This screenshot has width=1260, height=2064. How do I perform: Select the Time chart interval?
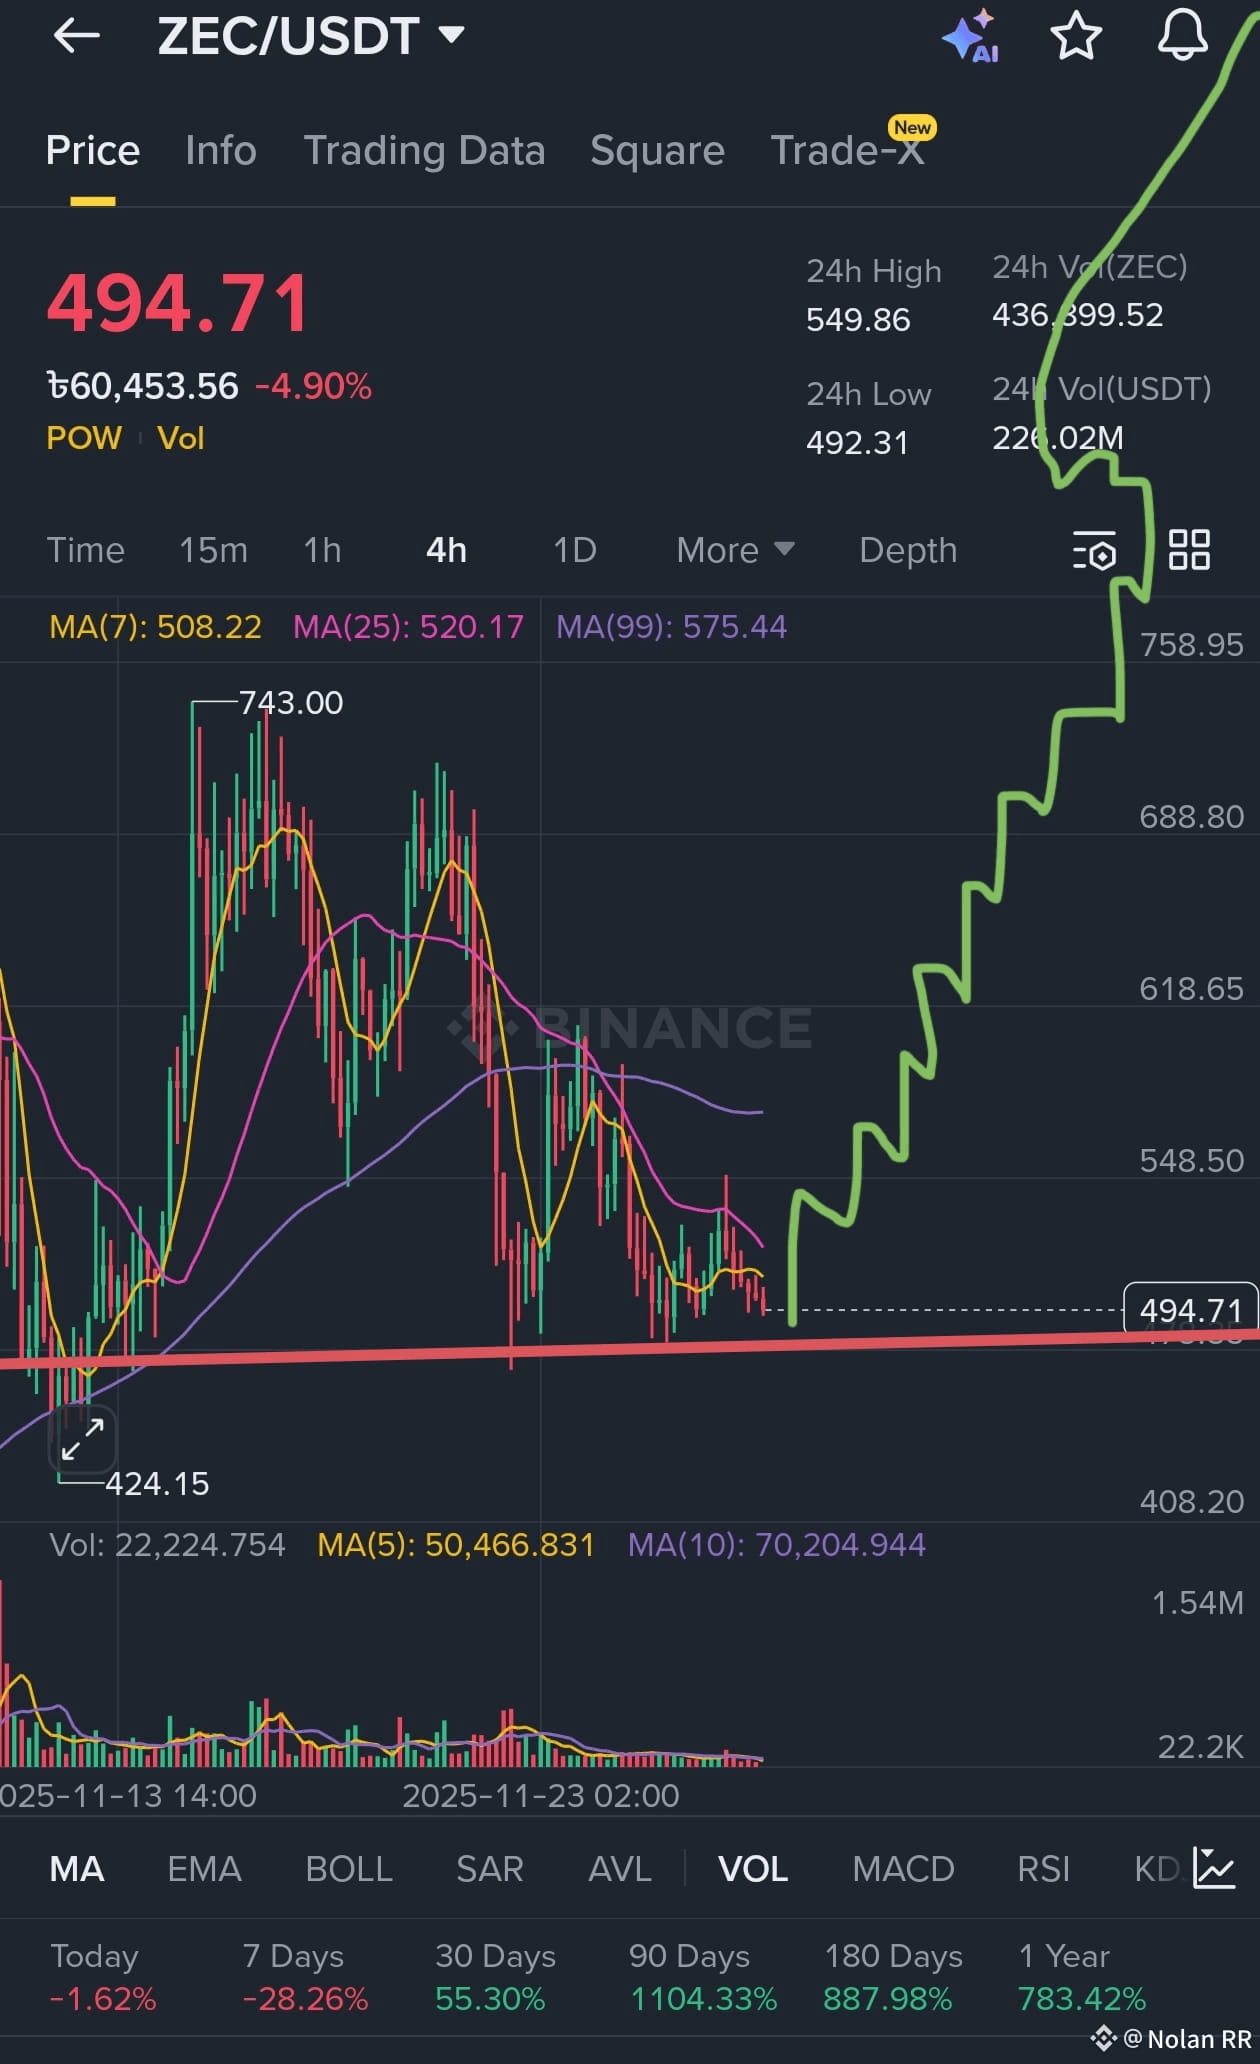pyautogui.click(x=86, y=550)
